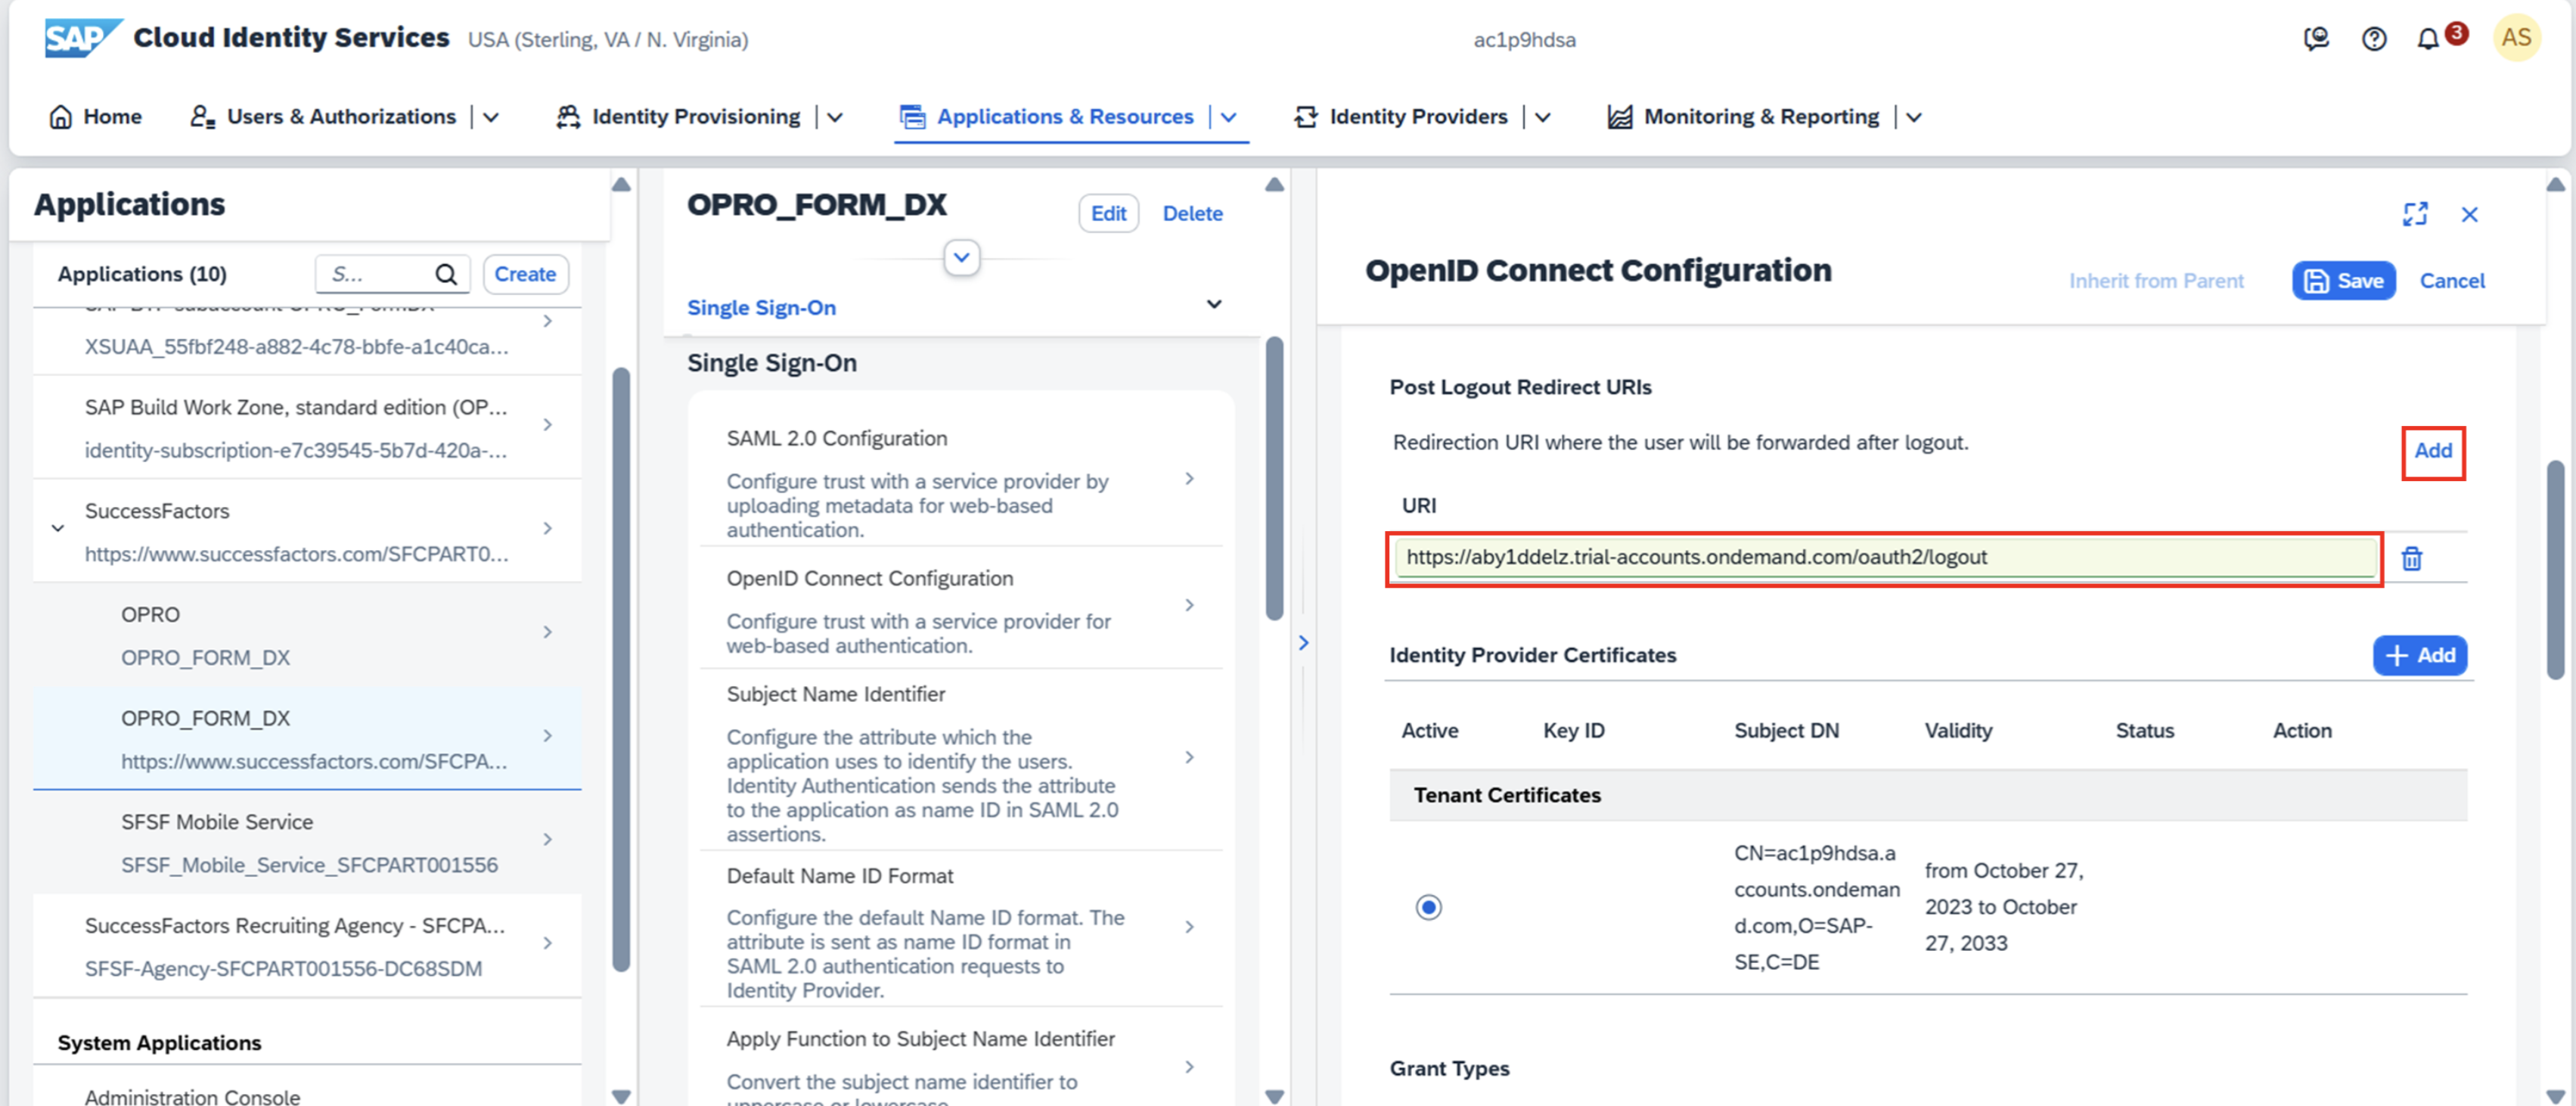Enter full screen mode for configuration panel
2576x1106 pixels.
[x=2414, y=214]
